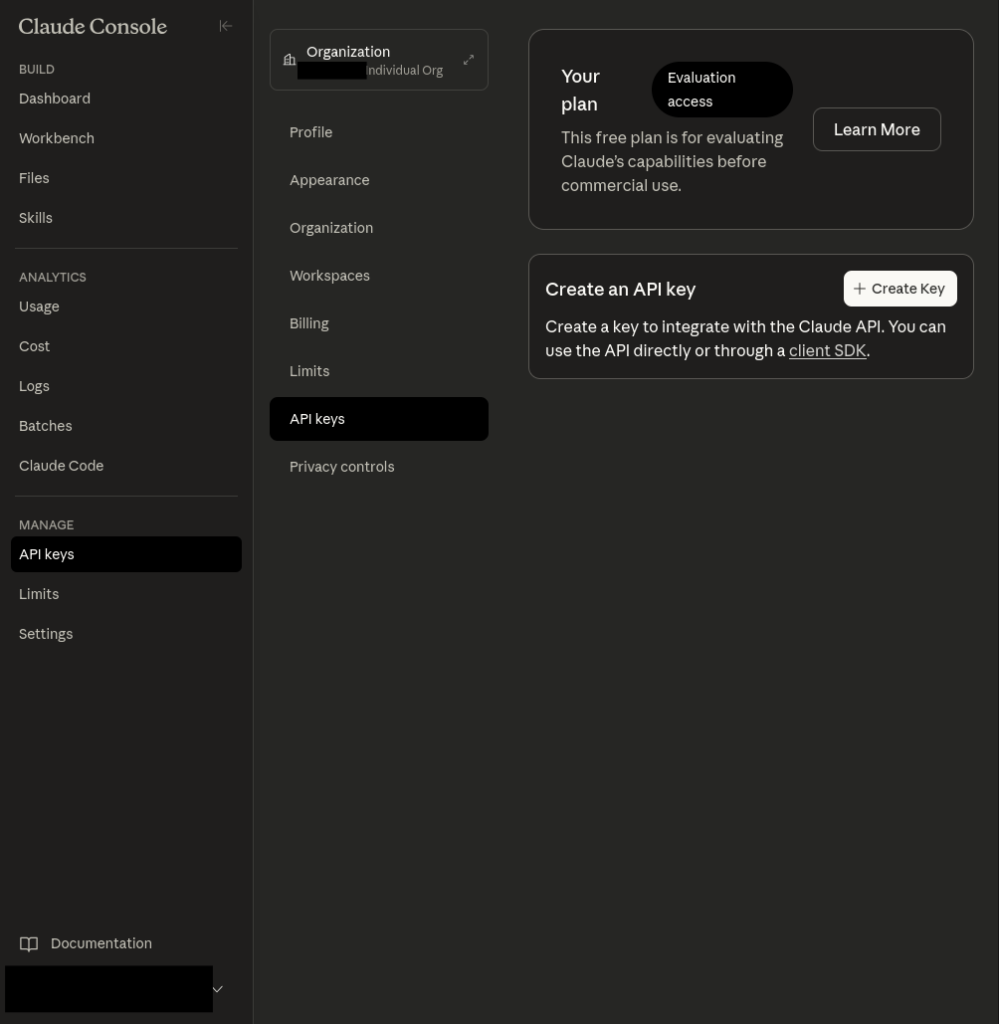Open Claude Code in the sidebar

61,466
